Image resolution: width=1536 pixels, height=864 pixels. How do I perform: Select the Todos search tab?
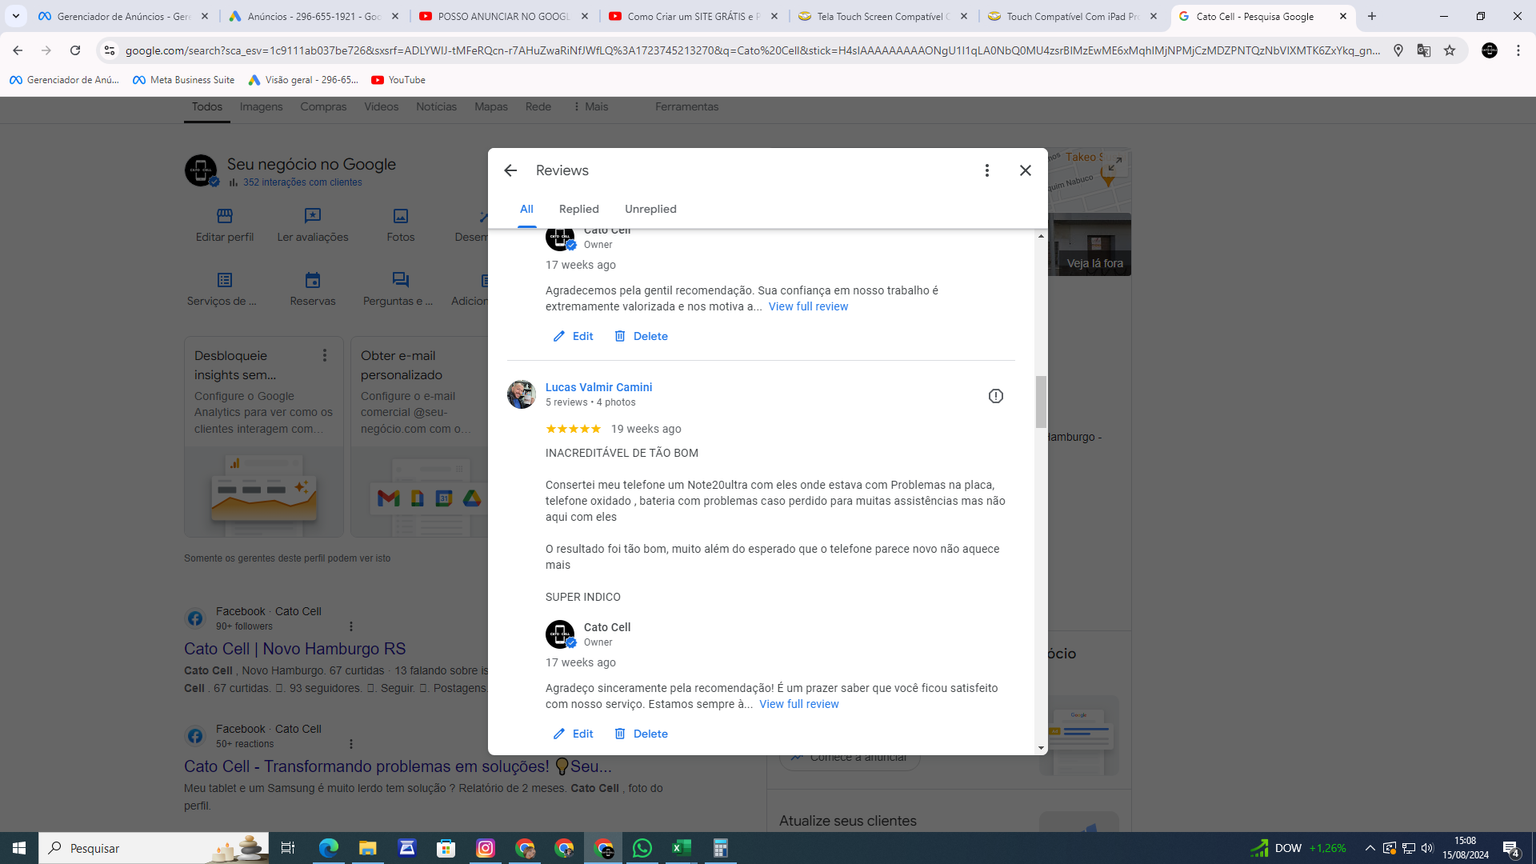[207, 107]
